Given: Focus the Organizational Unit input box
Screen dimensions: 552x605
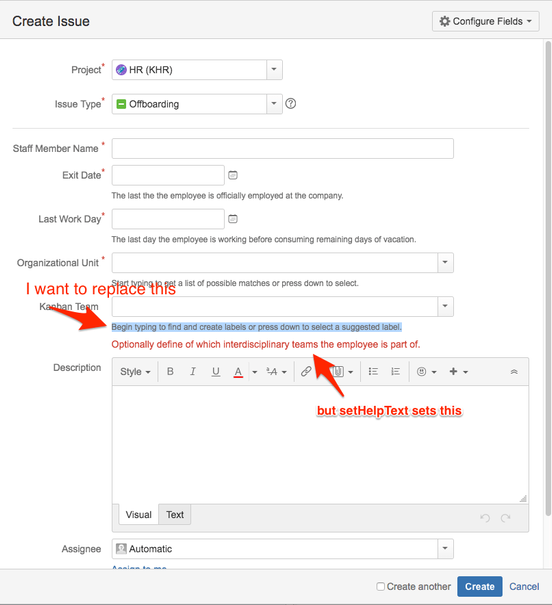Looking at the screenshot, I should (x=275, y=262).
